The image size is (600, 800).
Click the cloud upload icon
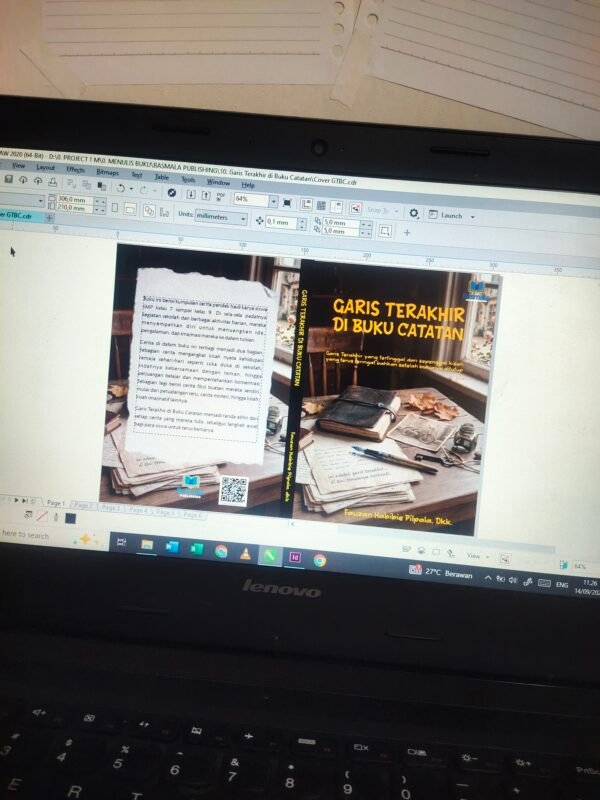pos(38,181)
